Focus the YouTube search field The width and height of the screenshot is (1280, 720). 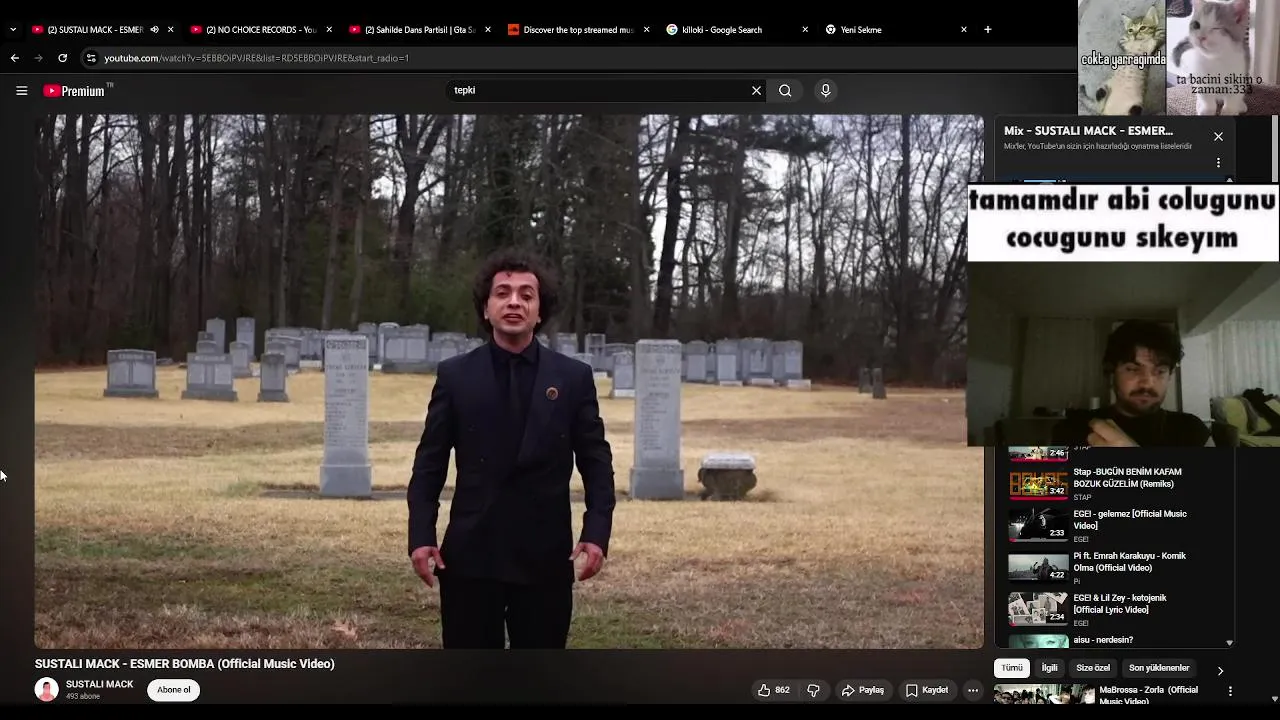[598, 90]
